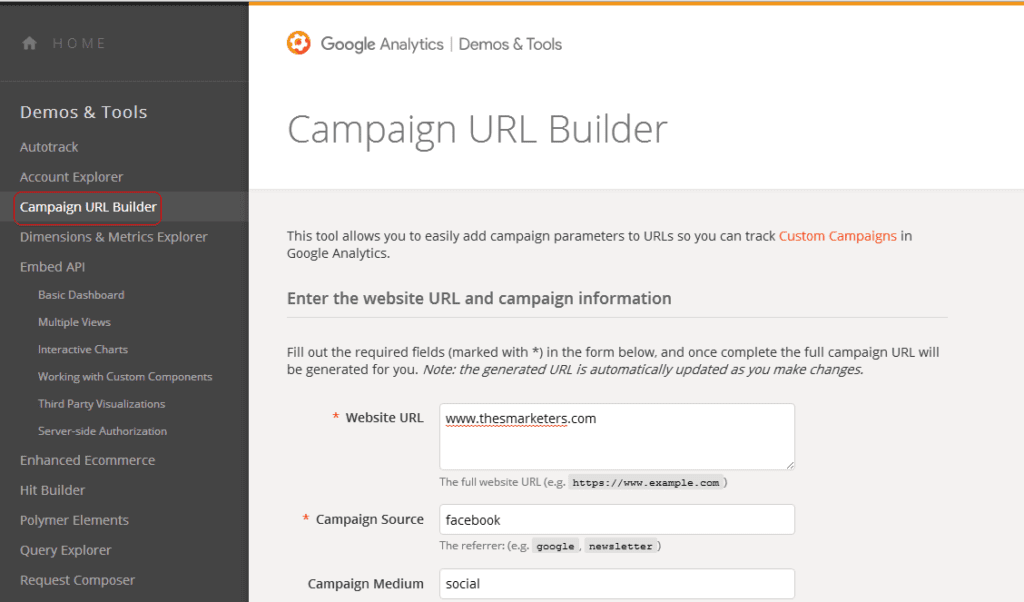Open Polymer Elements in sidebar
This screenshot has width=1024, height=602.
coord(74,520)
